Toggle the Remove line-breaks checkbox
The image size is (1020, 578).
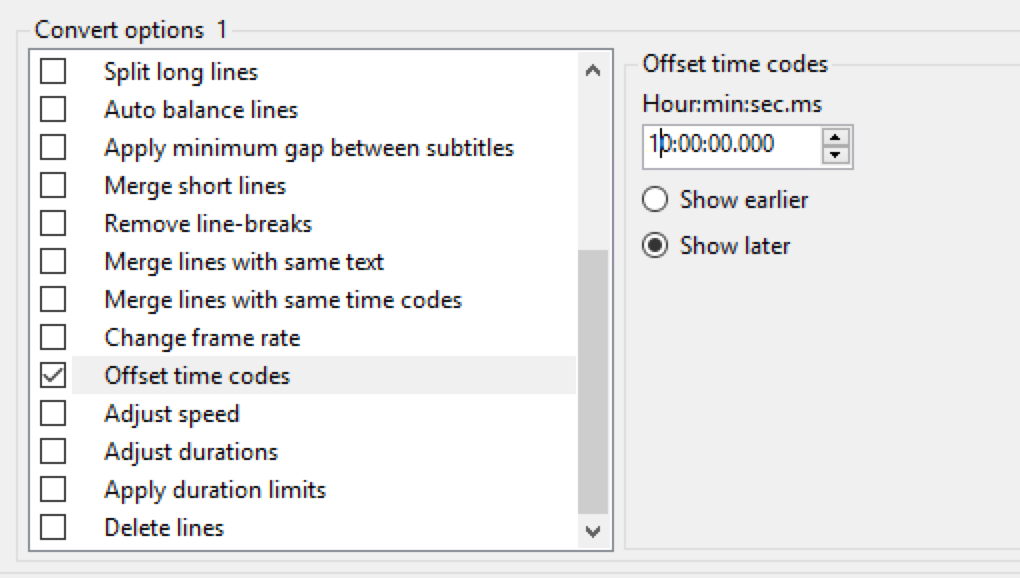coord(52,224)
